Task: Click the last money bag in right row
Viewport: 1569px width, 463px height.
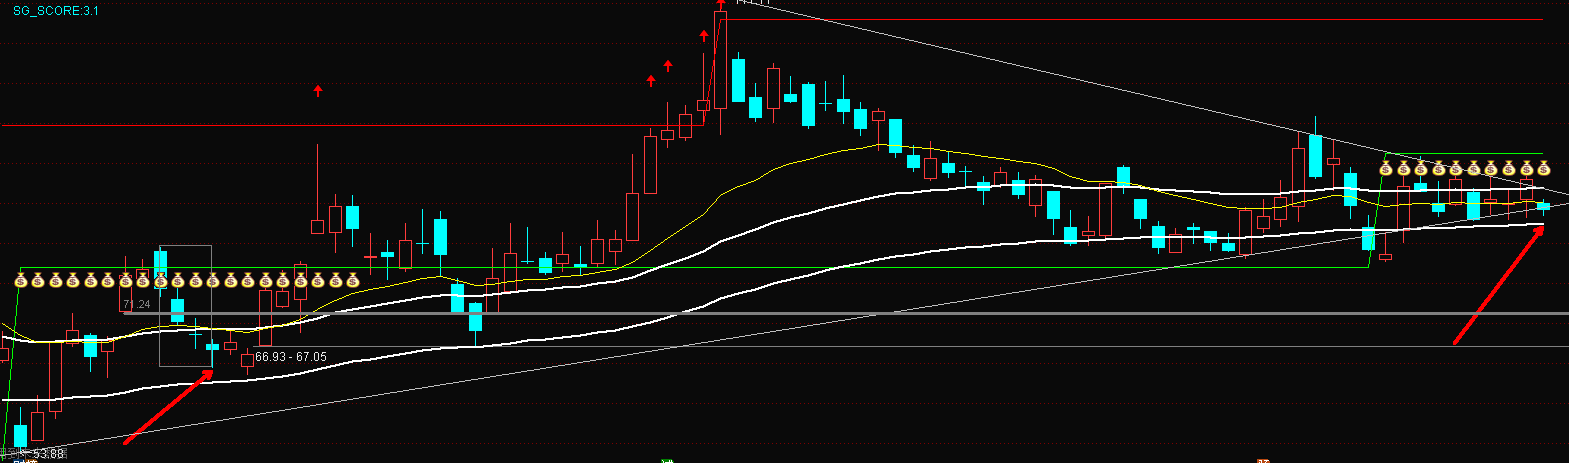Action: (x=1543, y=167)
